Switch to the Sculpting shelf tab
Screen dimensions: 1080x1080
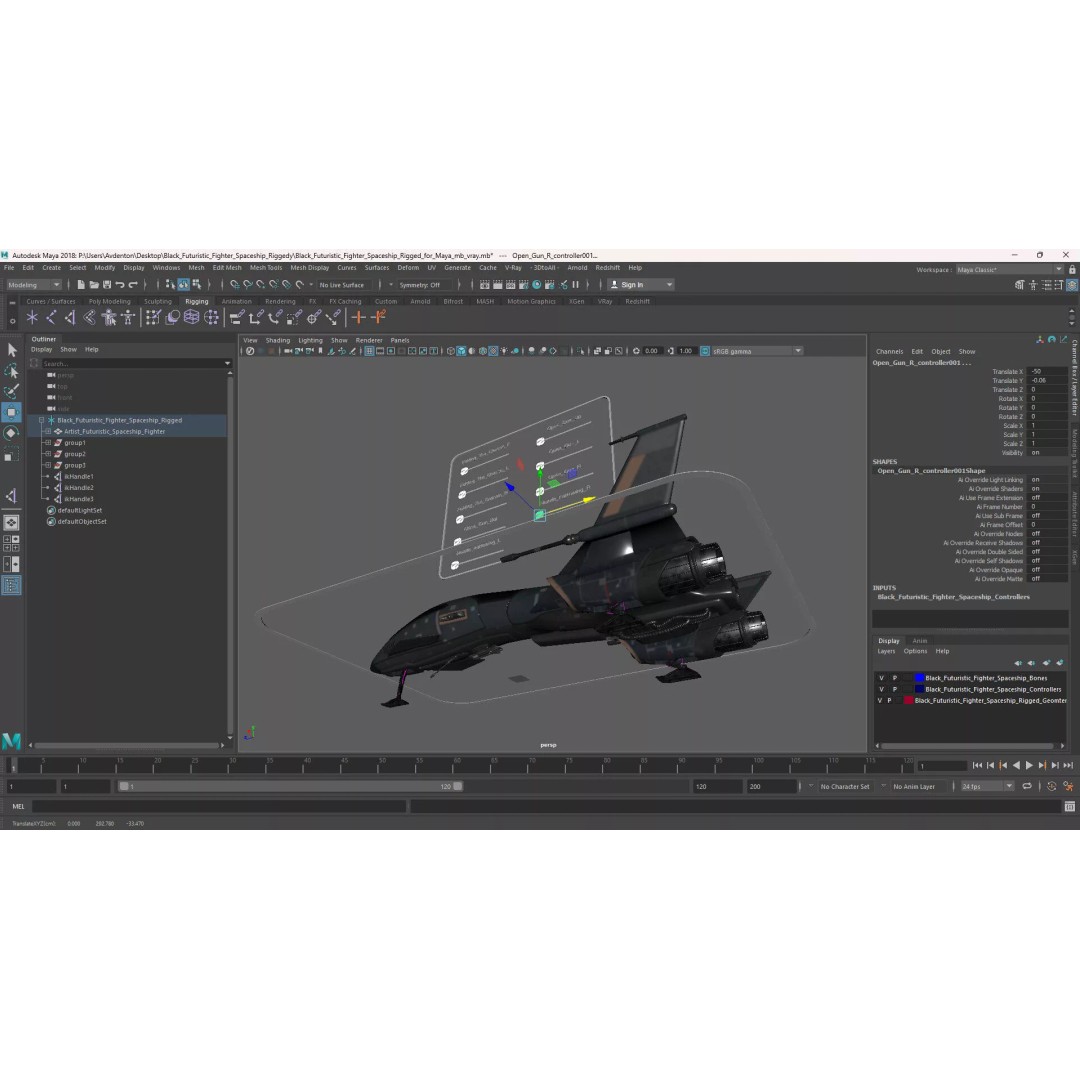tap(158, 302)
